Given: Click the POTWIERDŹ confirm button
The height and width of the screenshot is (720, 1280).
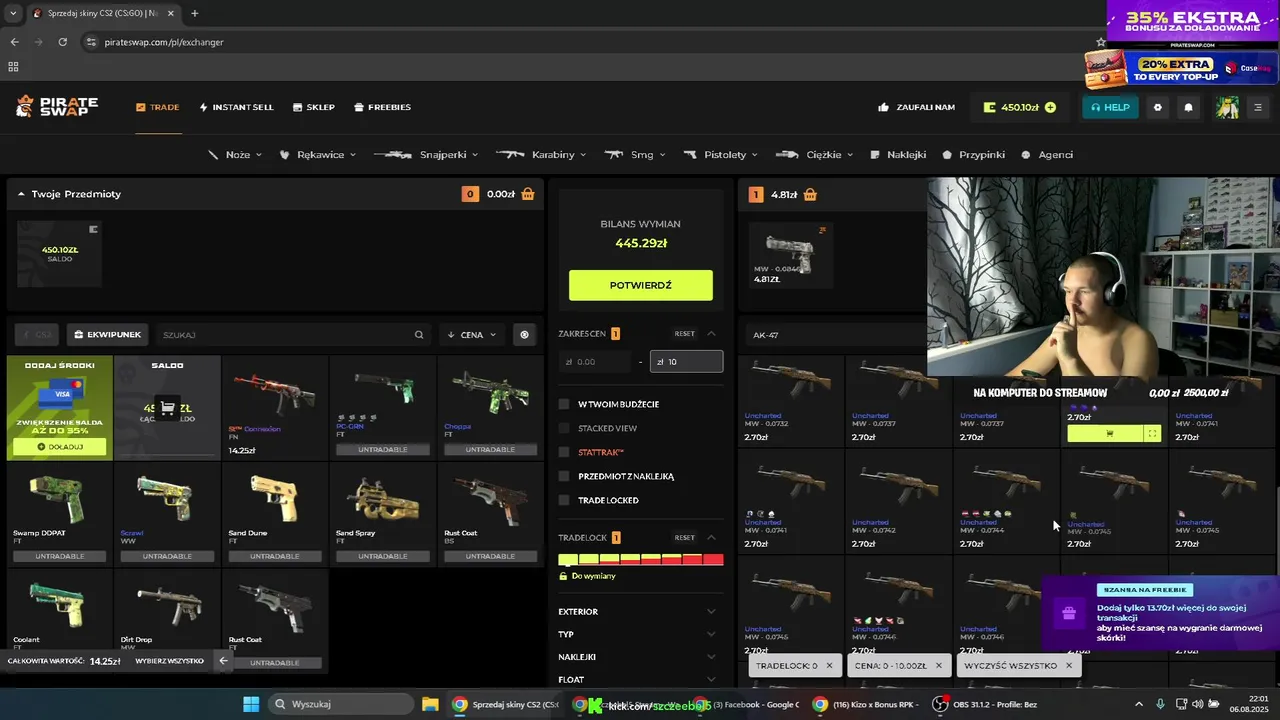Looking at the screenshot, I should 641,285.
